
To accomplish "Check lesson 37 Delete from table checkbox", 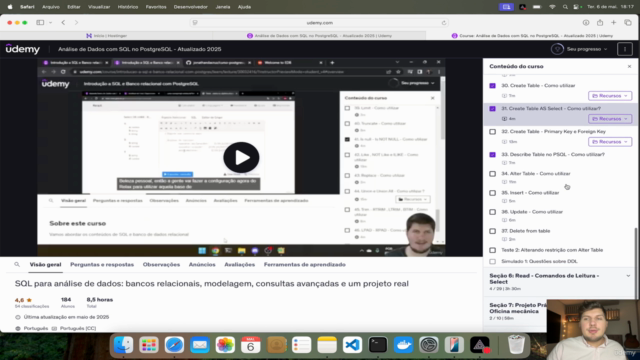I will click(492, 231).
